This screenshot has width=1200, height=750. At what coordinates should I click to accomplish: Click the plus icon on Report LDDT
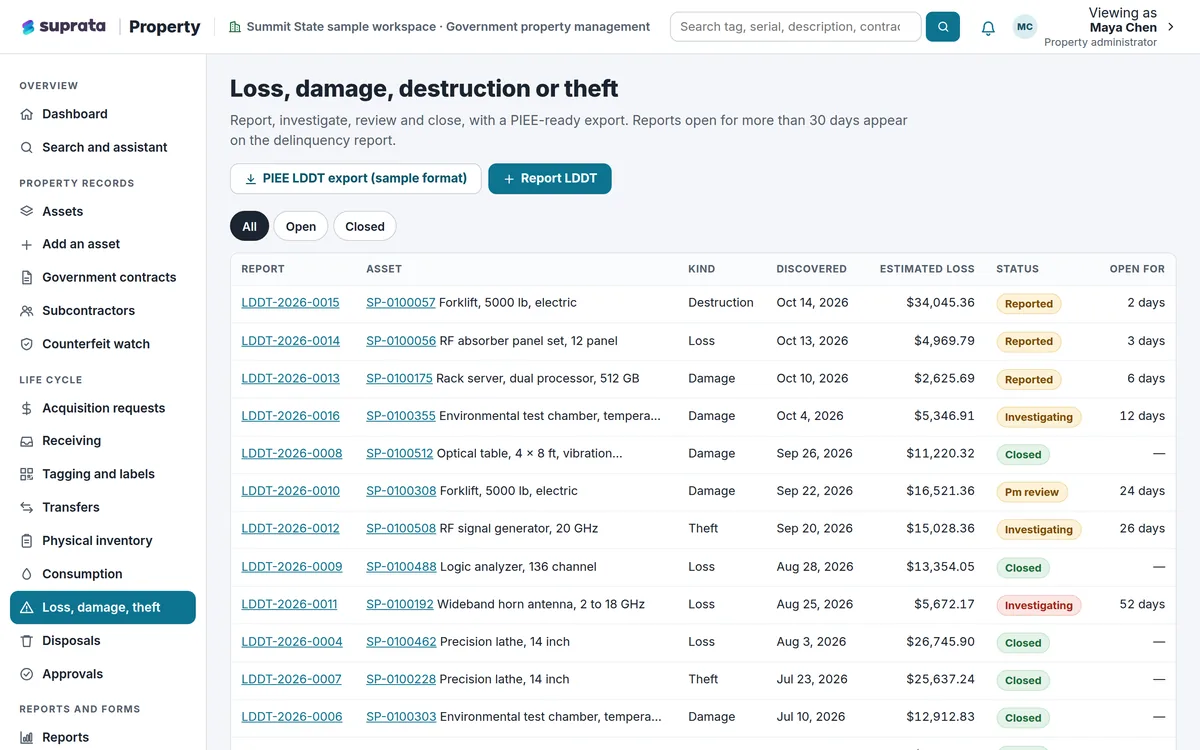[509, 179]
